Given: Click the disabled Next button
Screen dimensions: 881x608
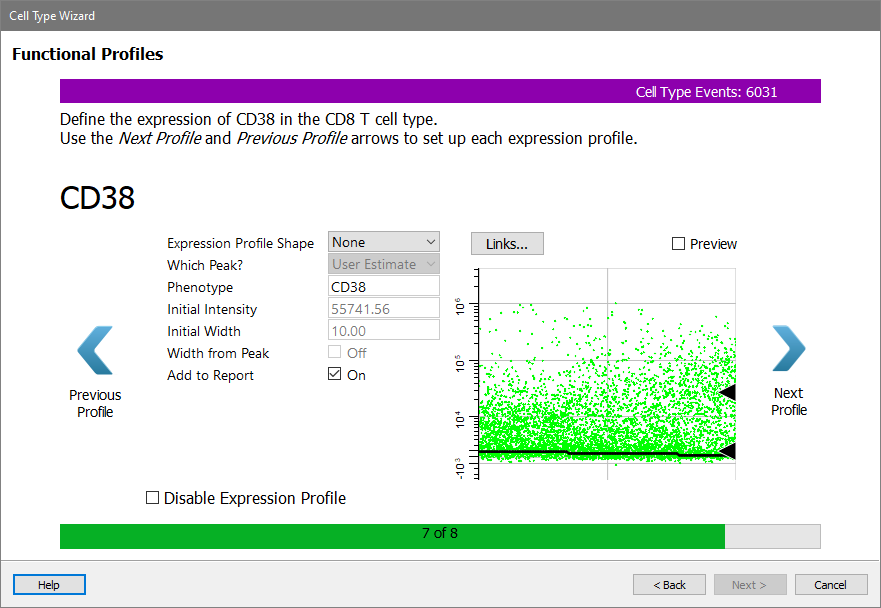Looking at the screenshot, I should tap(750, 585).
